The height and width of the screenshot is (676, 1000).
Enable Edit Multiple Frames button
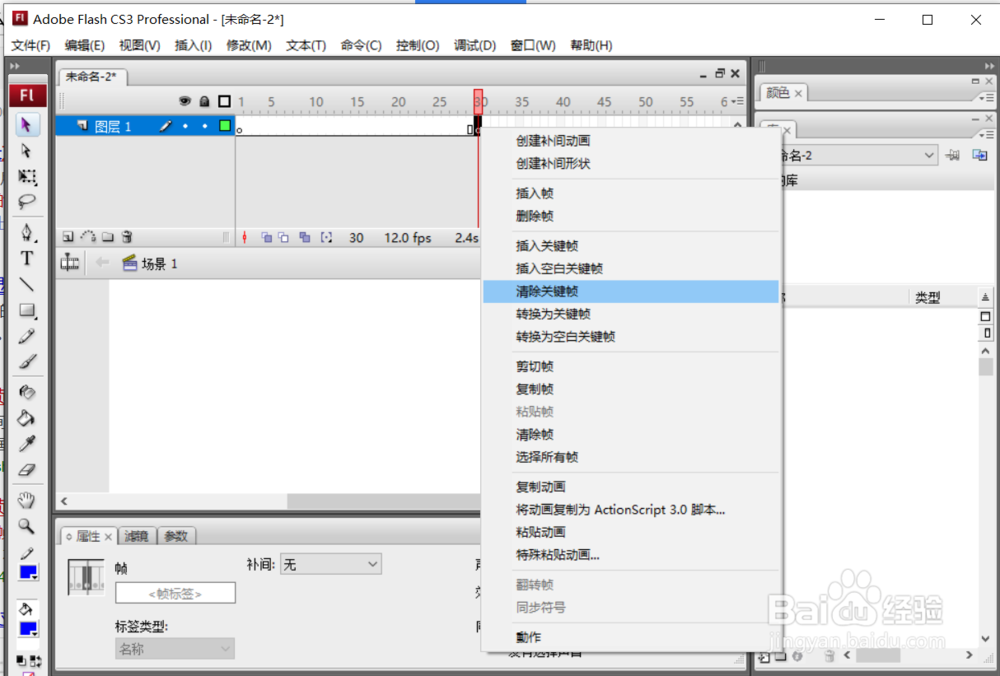click(x=305, y=238)
